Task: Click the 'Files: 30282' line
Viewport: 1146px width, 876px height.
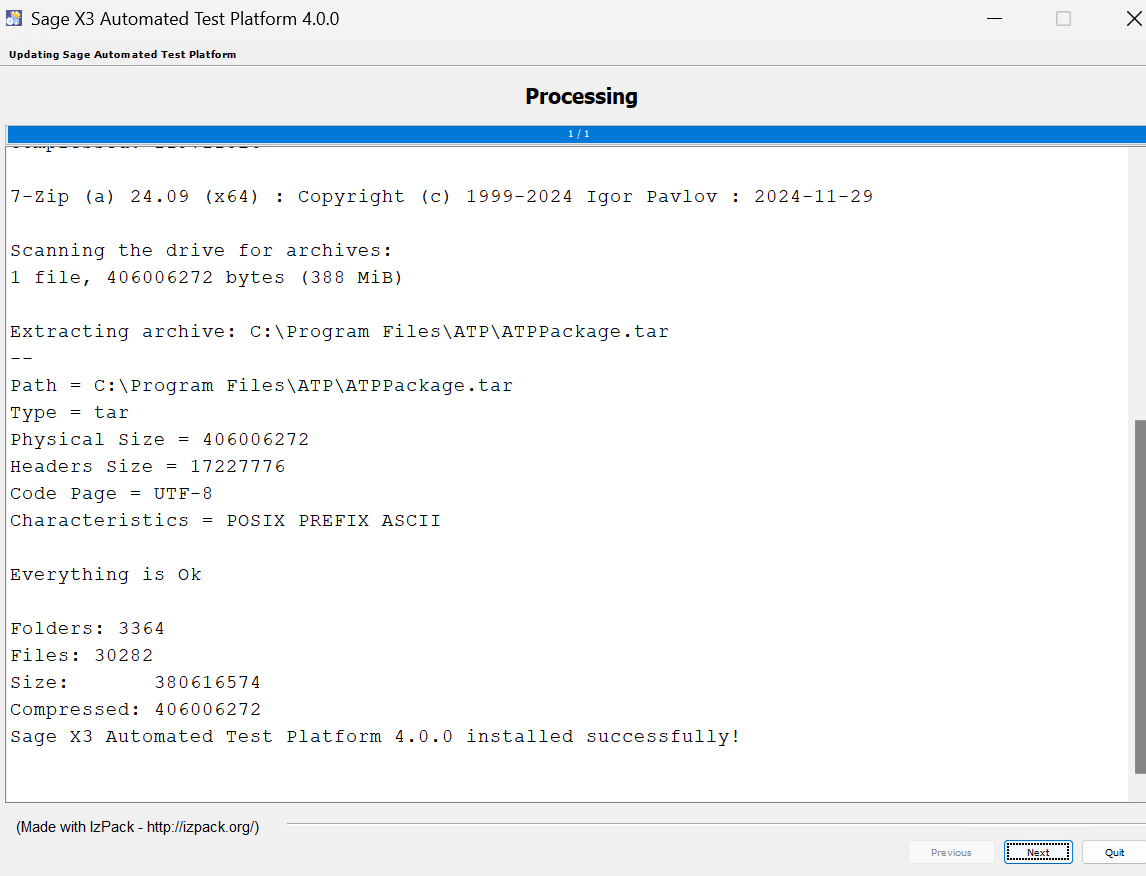Action: (x=82, y=655)
